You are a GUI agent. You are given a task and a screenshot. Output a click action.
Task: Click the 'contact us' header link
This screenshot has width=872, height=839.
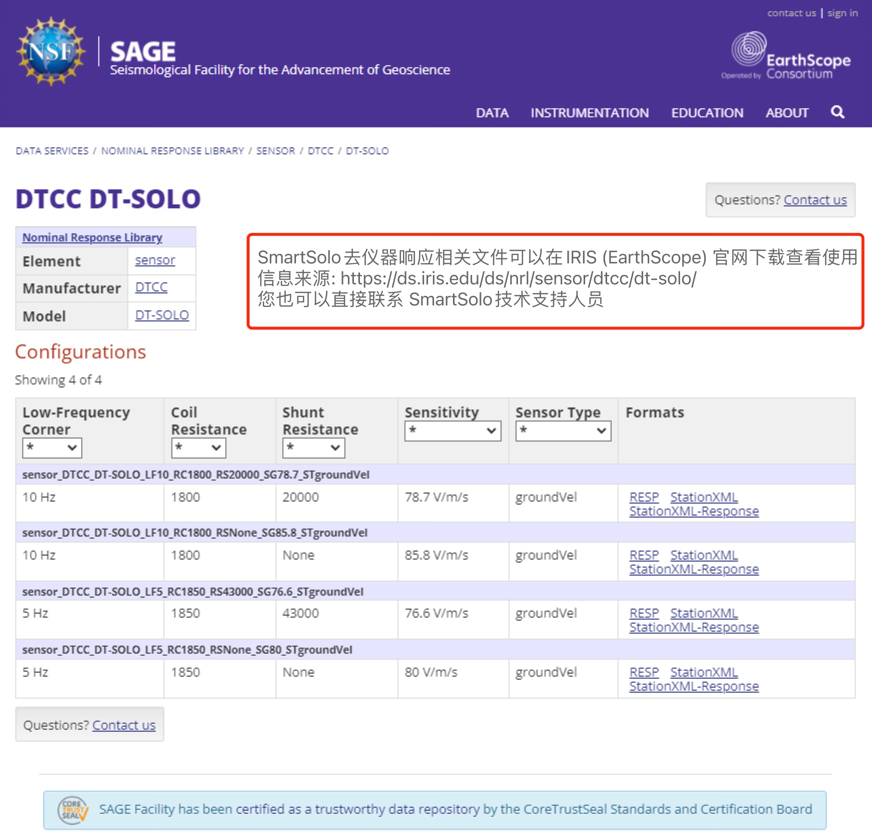coord(791,13)
